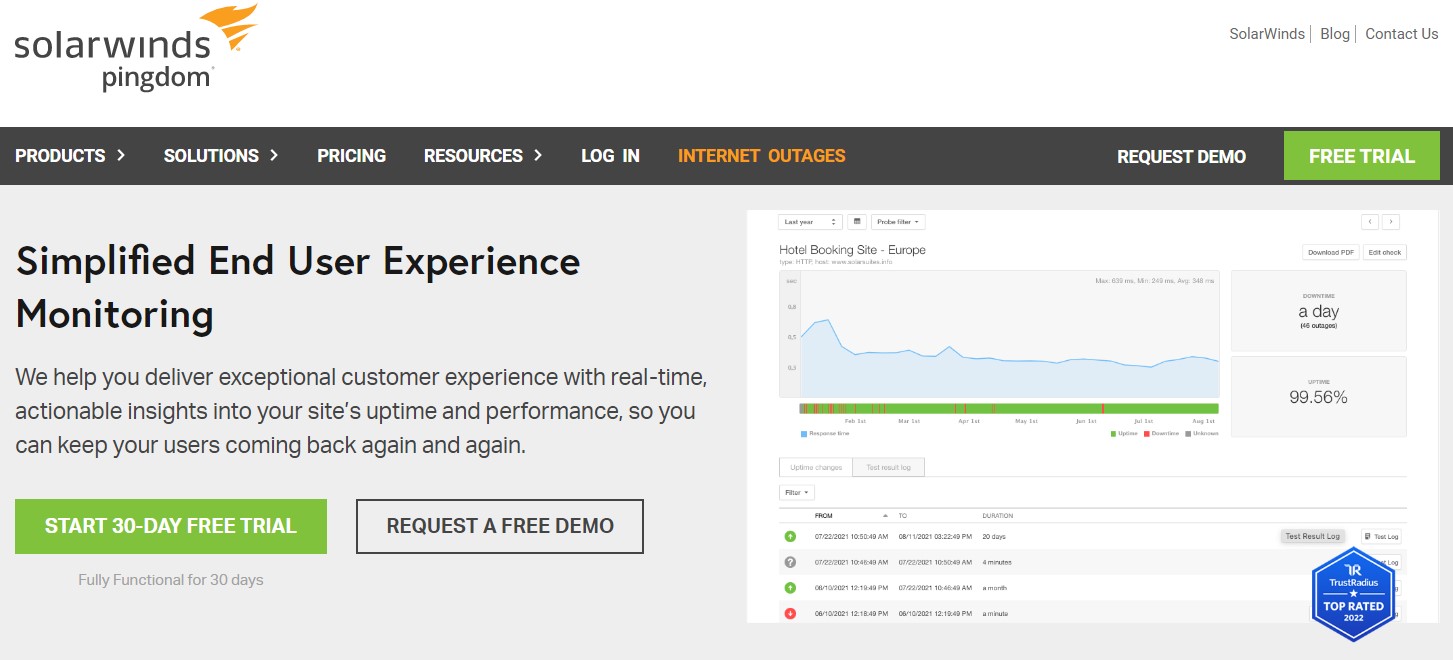Click START 30-DAY FREE TRIAL button
This screenshot has height=660, width=1453.
(x=171, y=526)
